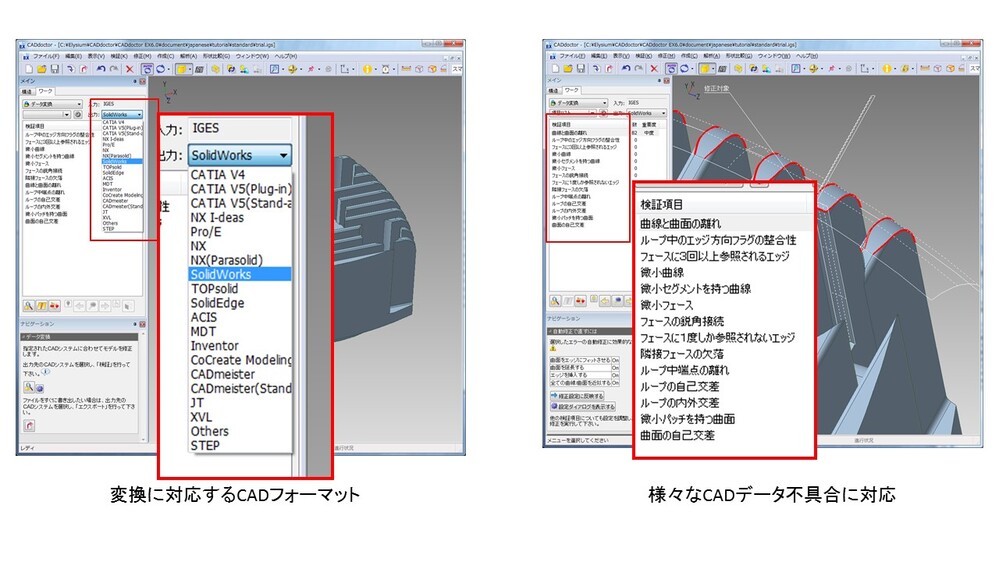Open ファイル(F) menu in left window
Image resolution: width=999 pixels, height=562 pixels.
pos(47,56)
